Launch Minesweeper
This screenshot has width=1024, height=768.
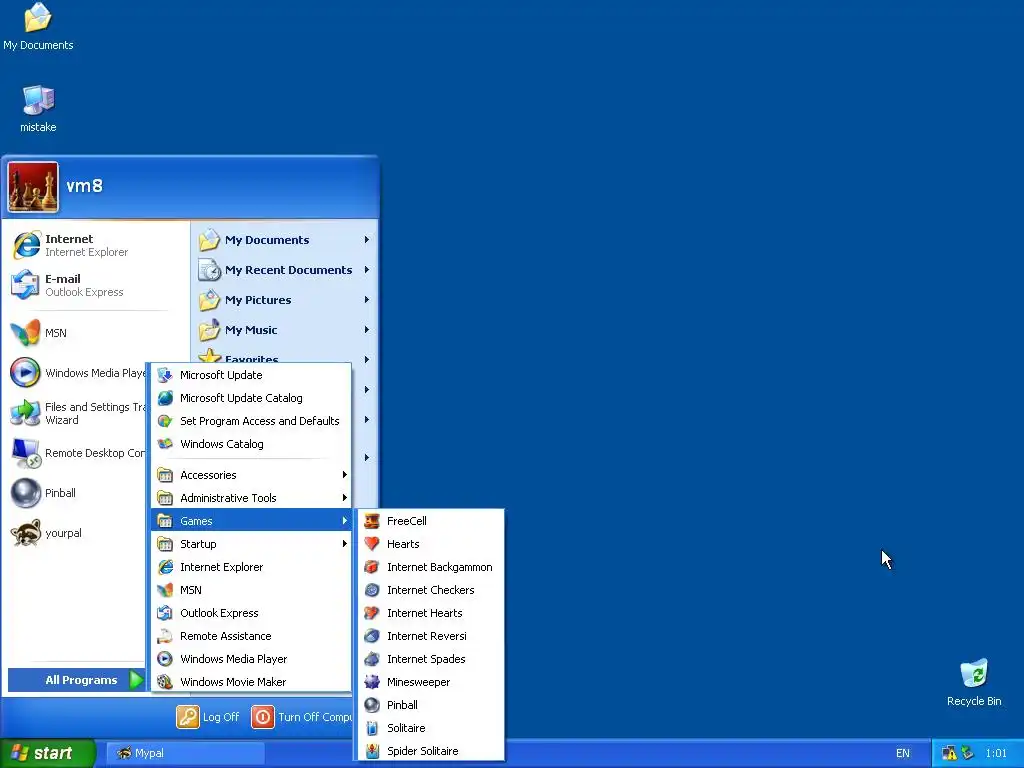[430, 682]
